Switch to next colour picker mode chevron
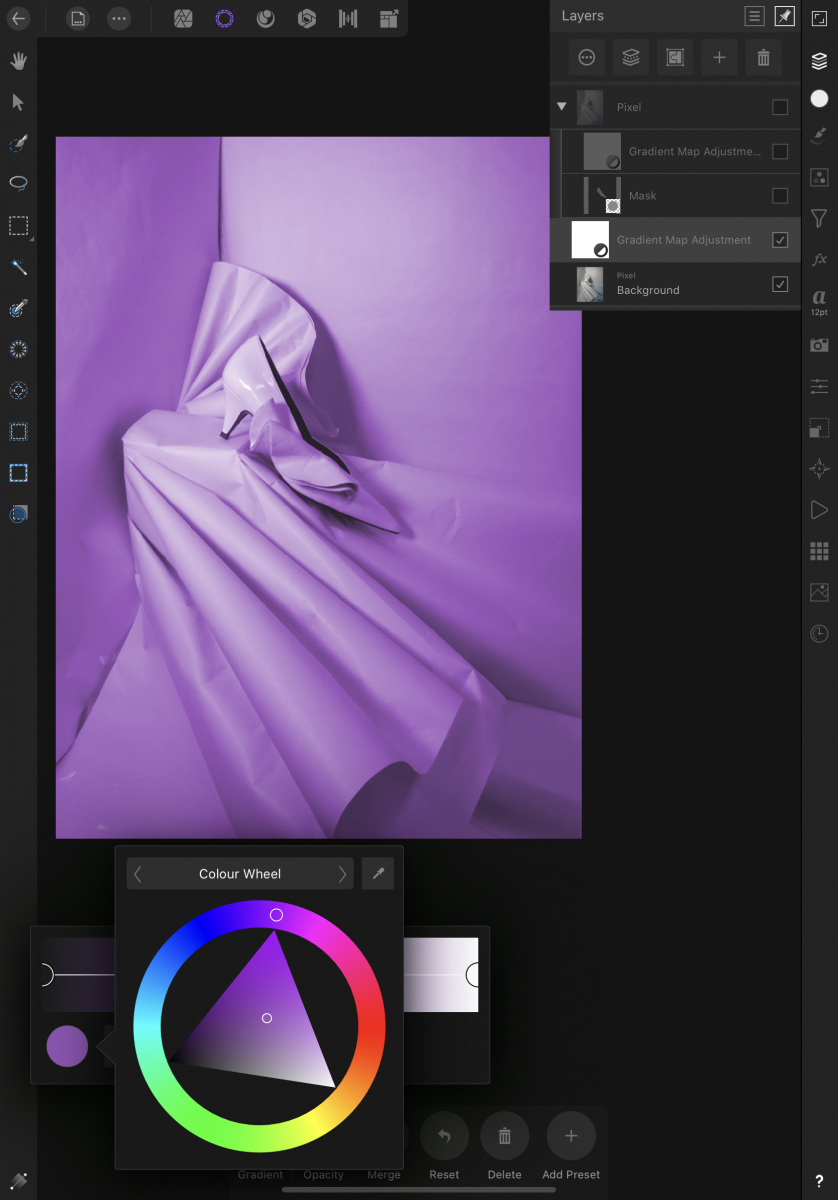The width and height of the screenshot is (838, 1200). click(x=342, y=874)
